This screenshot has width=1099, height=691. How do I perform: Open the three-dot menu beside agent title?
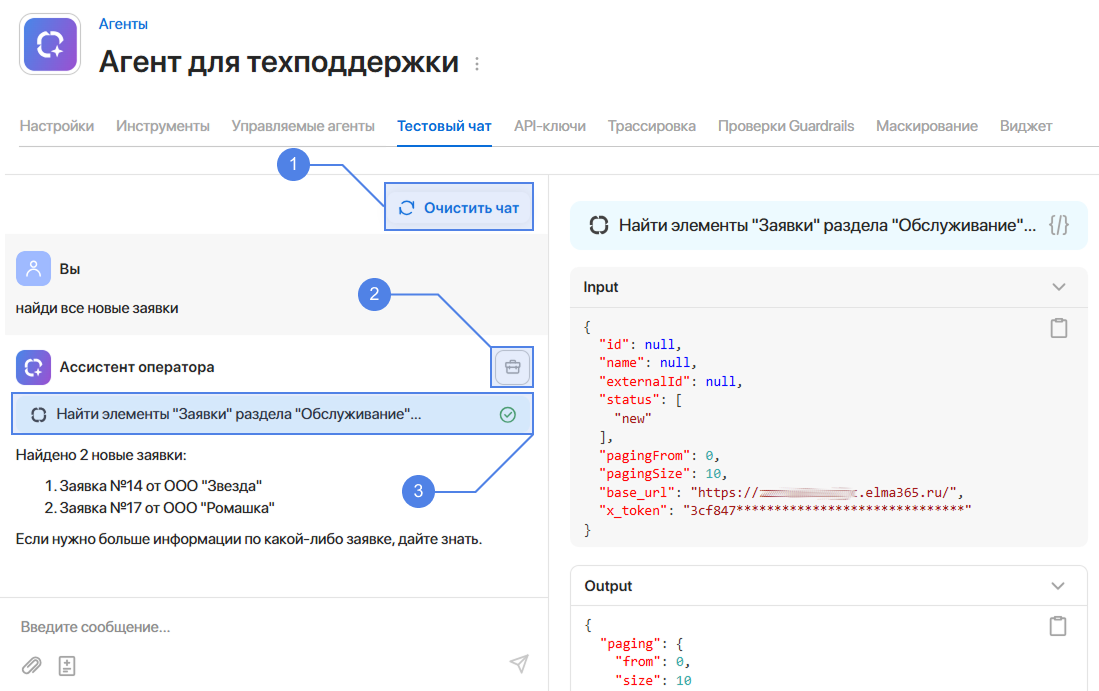477,64
